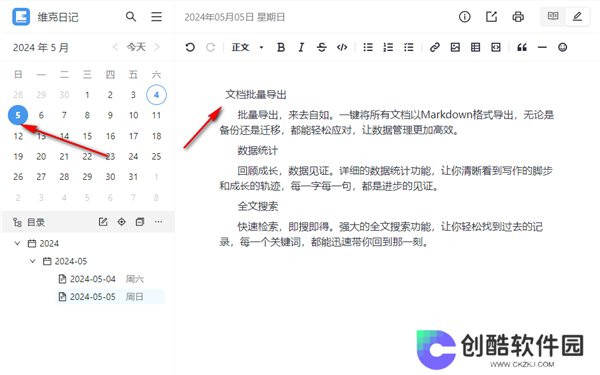Viewport: 600px width, 375px height.
Task: Insert a horizontal rule
Action: click(x=542, y=47)
